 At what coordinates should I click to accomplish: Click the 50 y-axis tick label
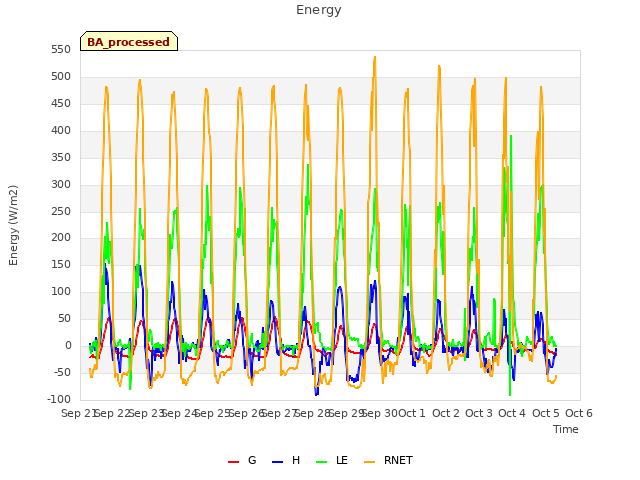[64, 318]
